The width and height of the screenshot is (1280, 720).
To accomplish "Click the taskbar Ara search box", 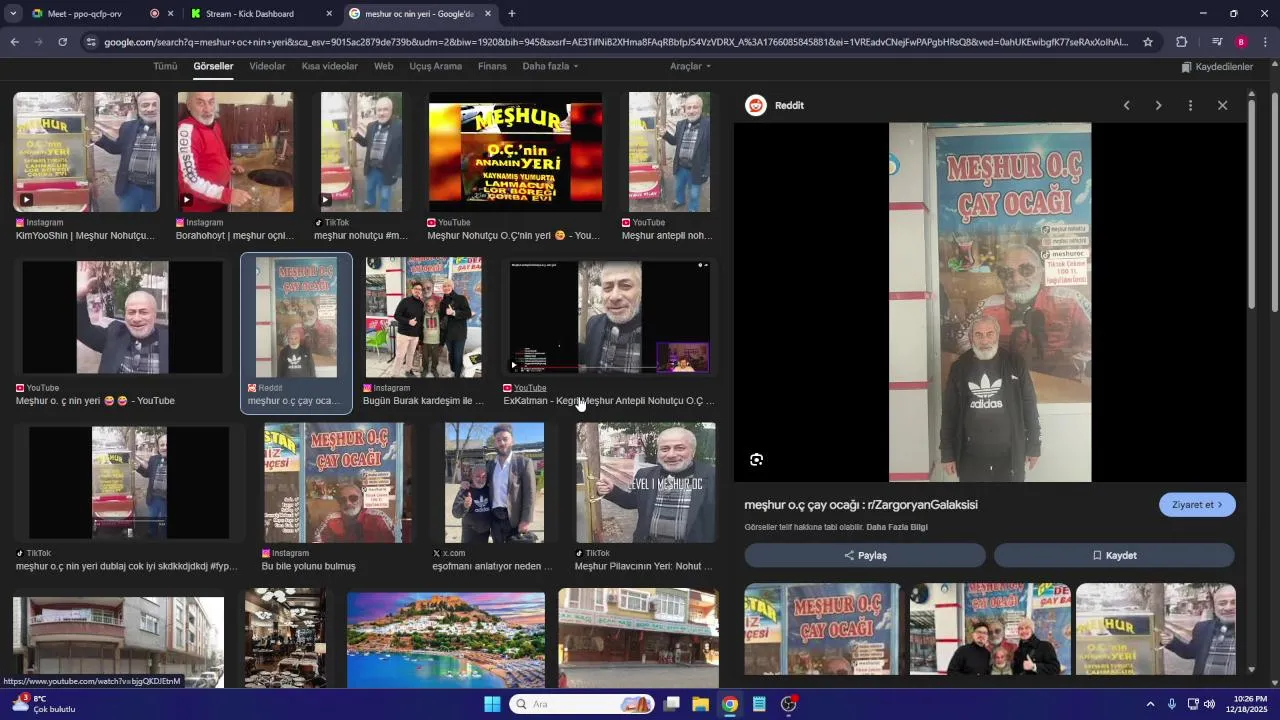I will [x=583, y=704].
